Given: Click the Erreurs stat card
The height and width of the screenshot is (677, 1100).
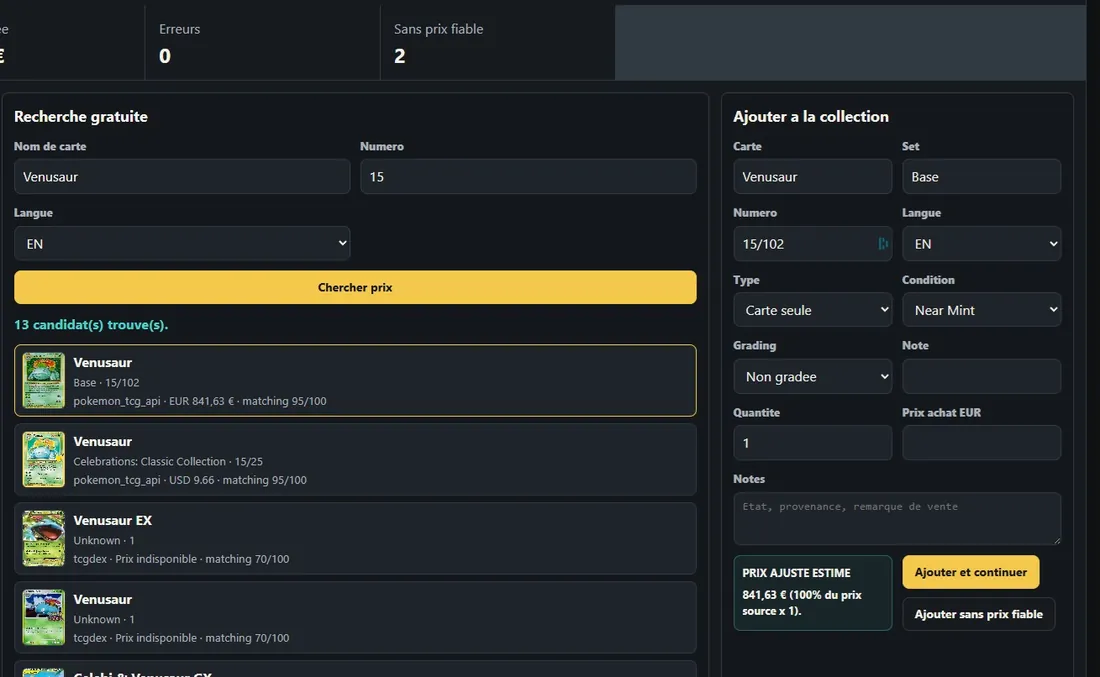Looking at the screenshot, I should [262, 42].
